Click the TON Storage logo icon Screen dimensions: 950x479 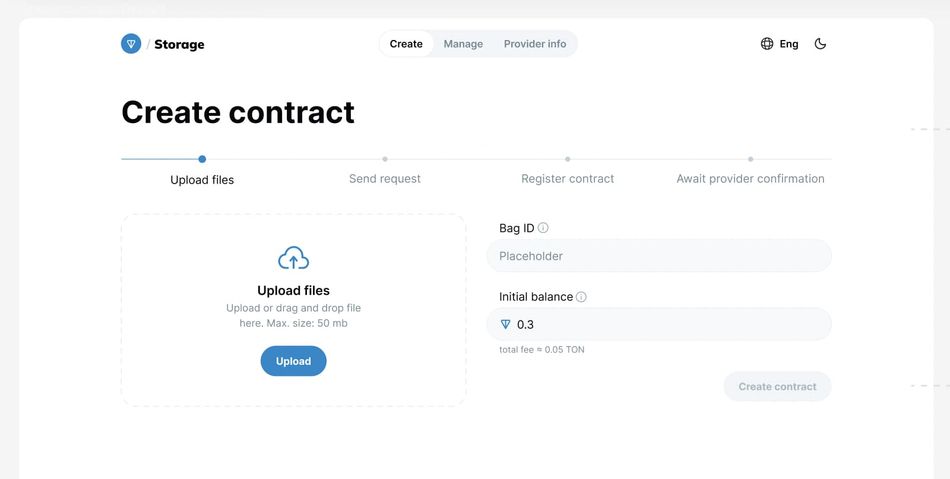[x=131, y=44]
